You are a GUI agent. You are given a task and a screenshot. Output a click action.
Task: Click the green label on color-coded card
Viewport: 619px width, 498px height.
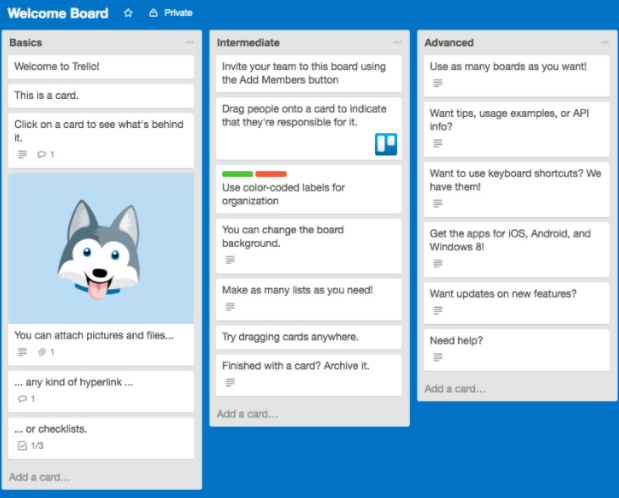[237, 174]
